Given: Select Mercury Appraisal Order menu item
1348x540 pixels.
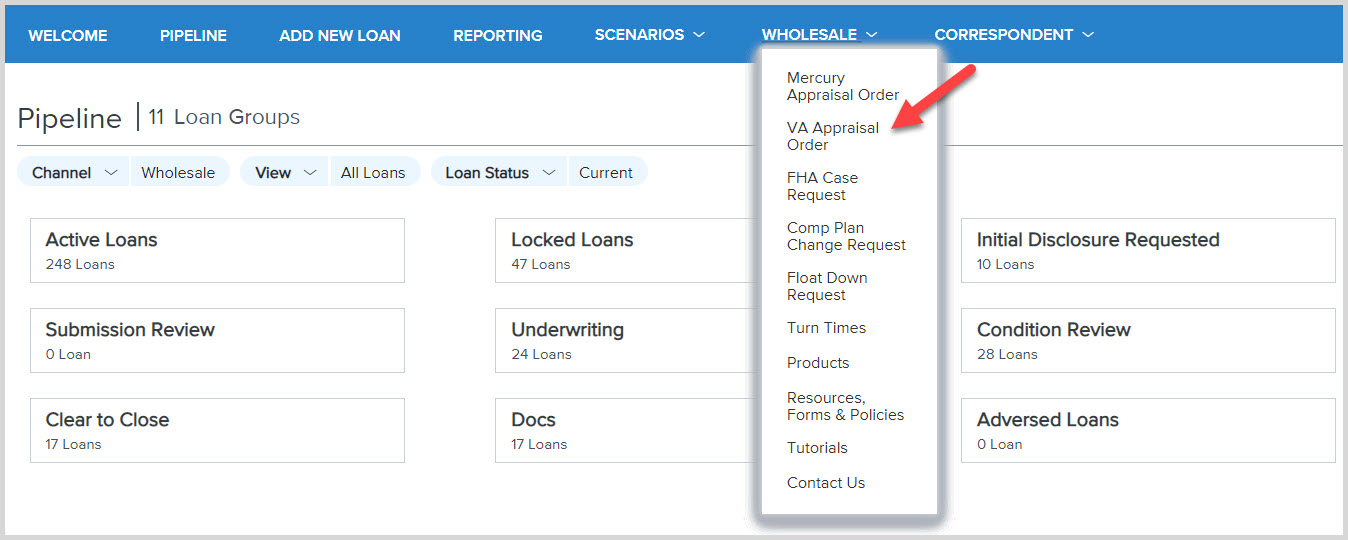Looking at the screenshot, I should 842,86.
